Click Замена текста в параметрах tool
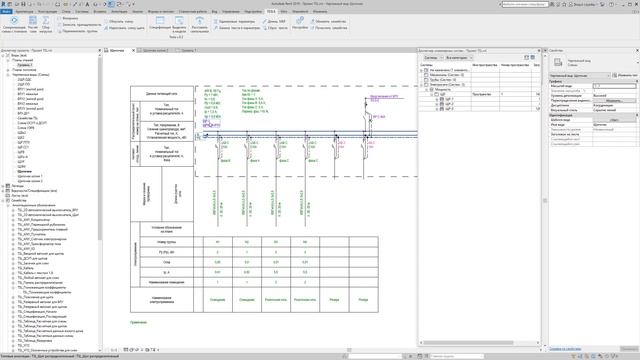Image resolution: width=640 pixels, height=360 pixels. click(x=237, y=28)
